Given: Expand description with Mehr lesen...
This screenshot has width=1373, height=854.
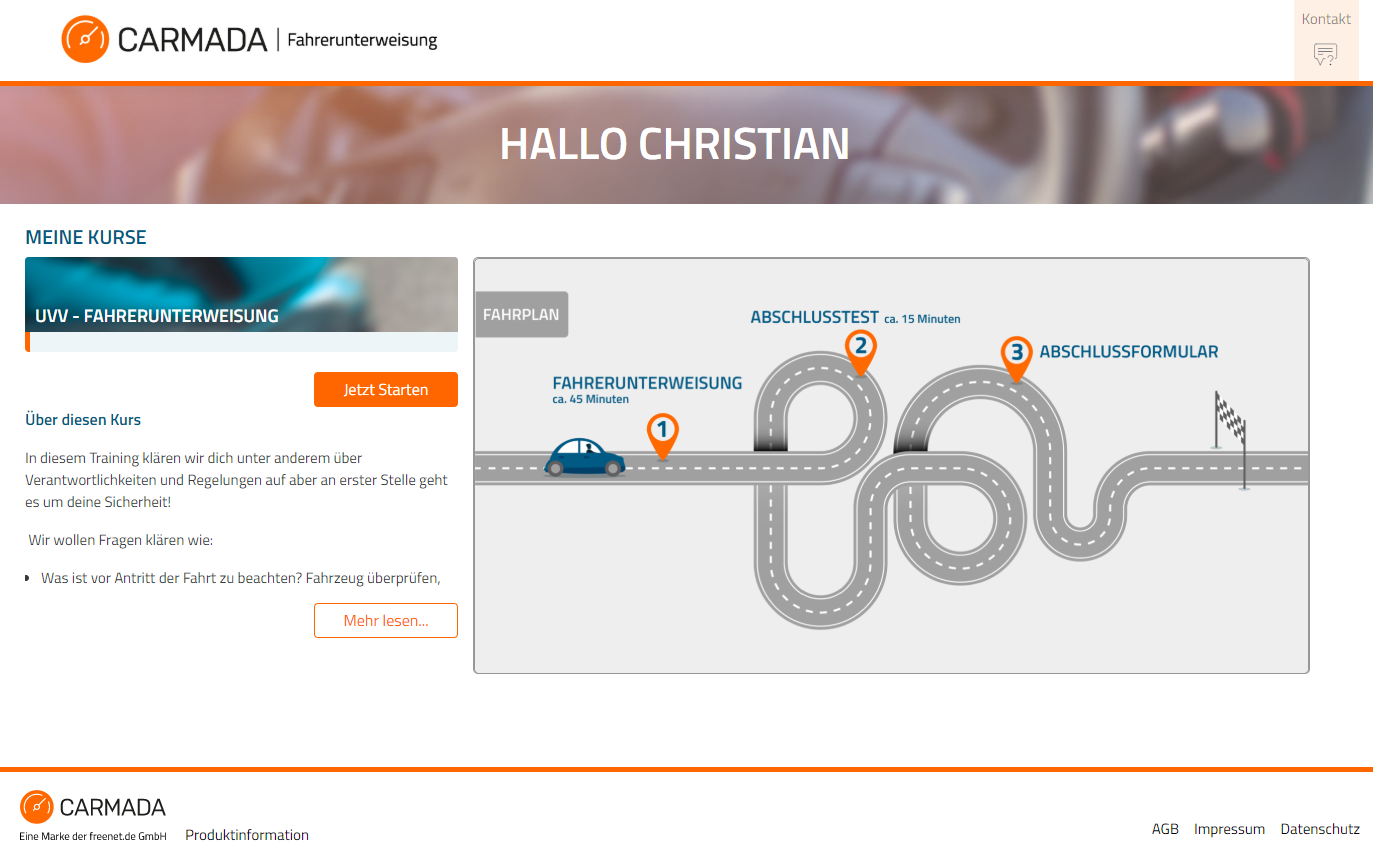Looking at the screenshot, I should click(386, 621).
